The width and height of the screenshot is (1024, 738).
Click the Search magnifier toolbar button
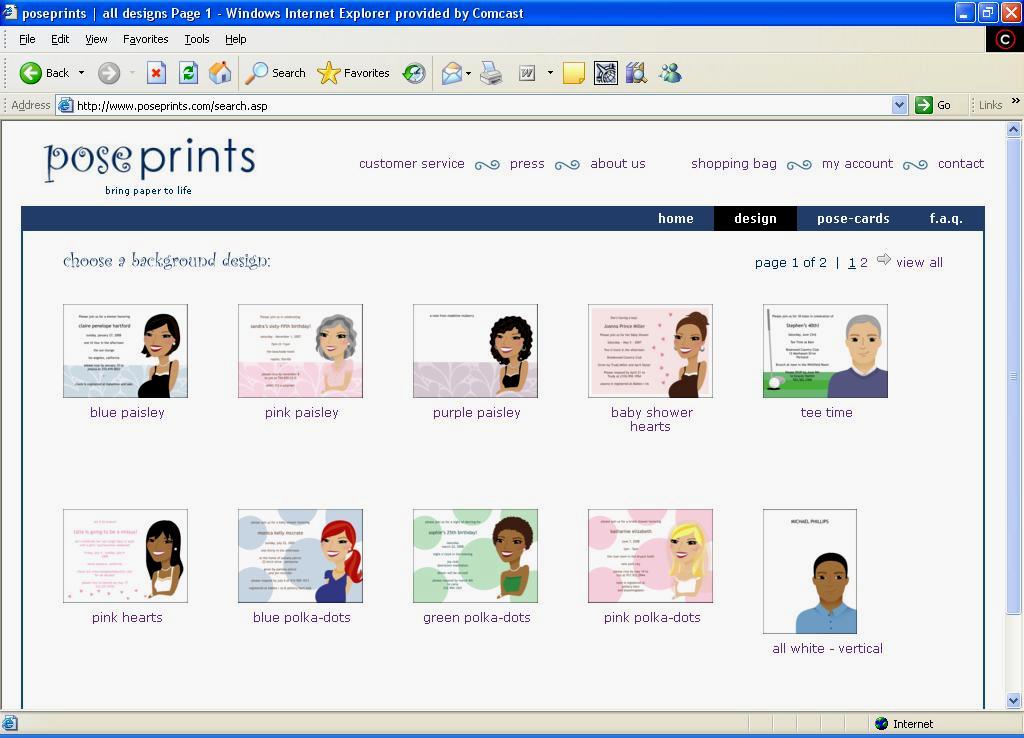275,73
